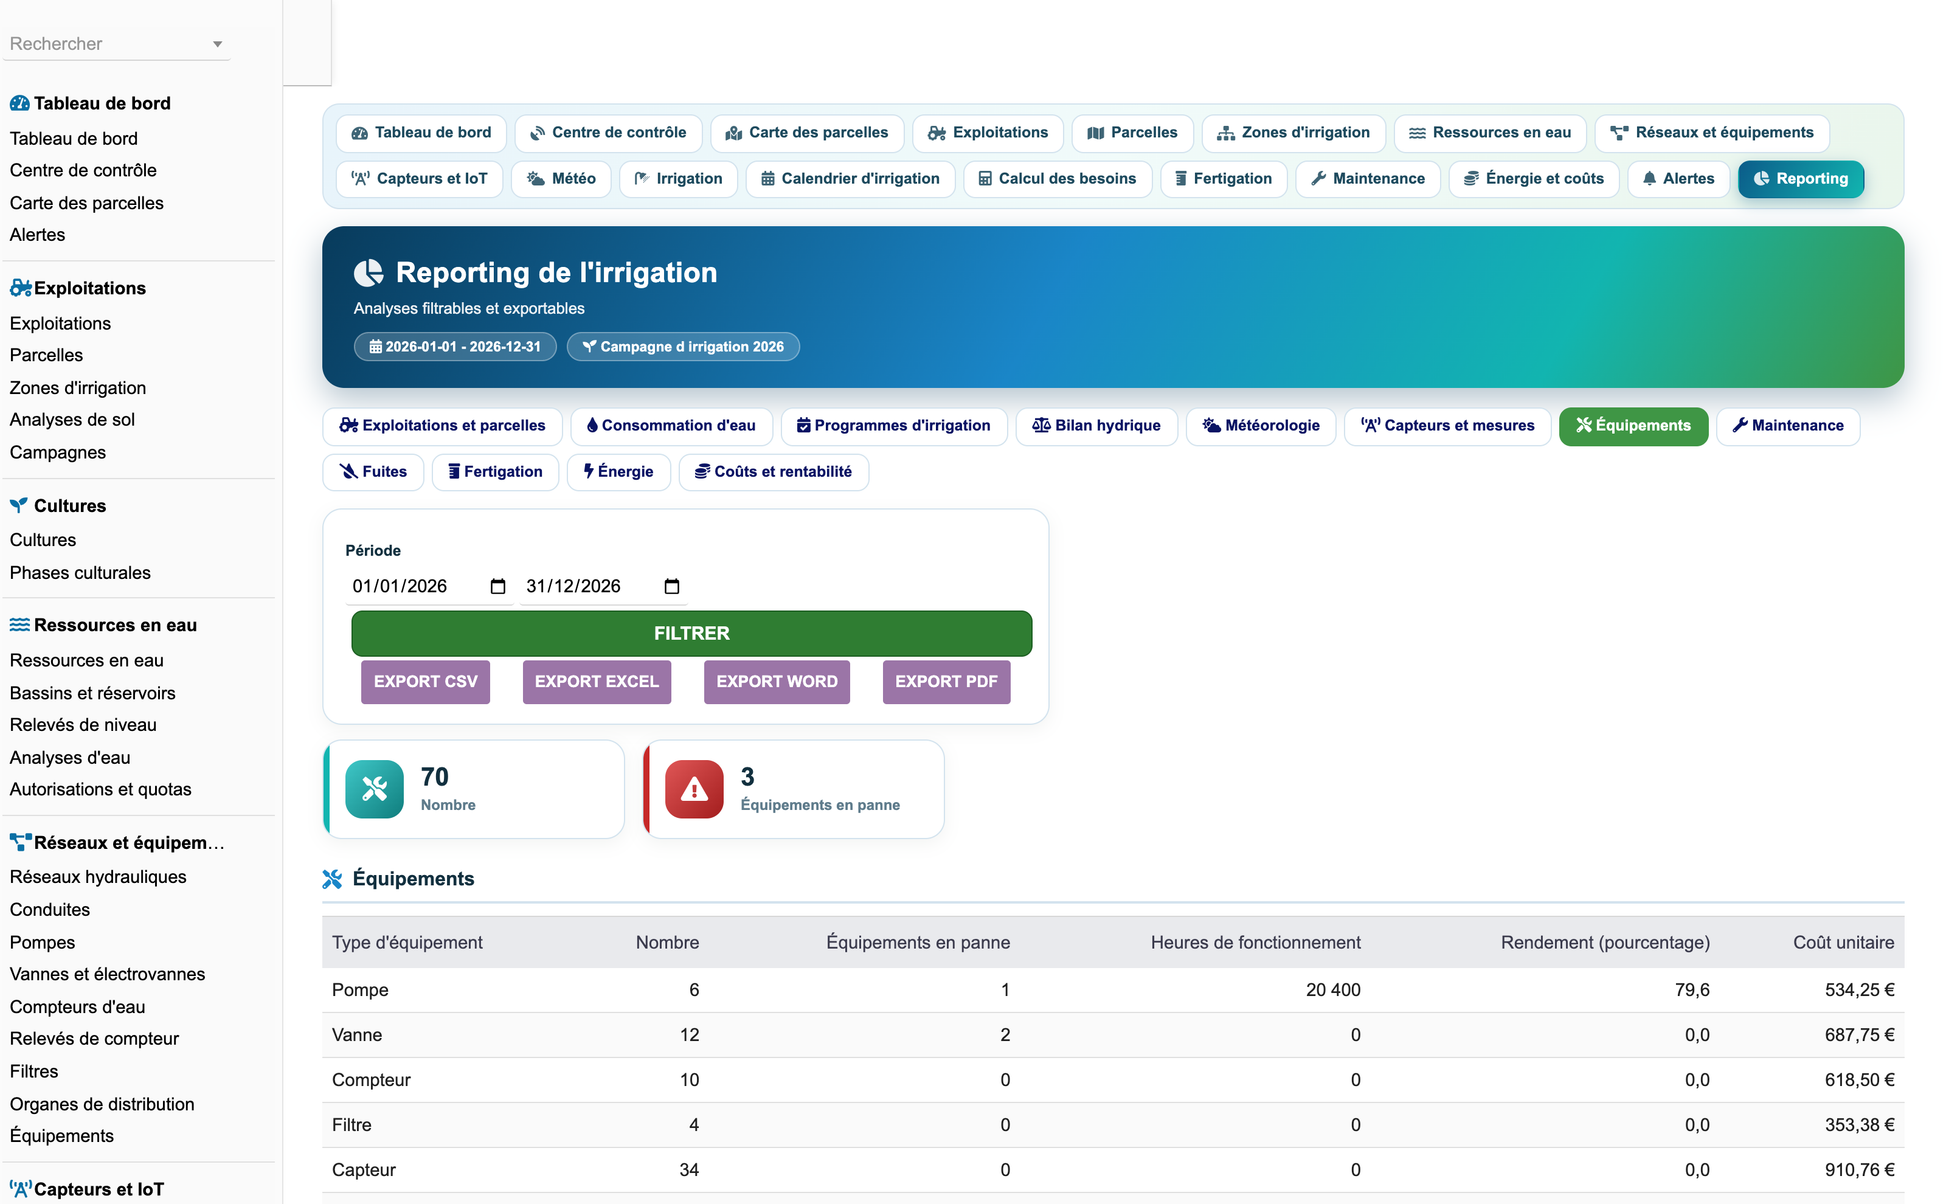Open Relevés de compteur sidebar link

(x=94, y=1039)
